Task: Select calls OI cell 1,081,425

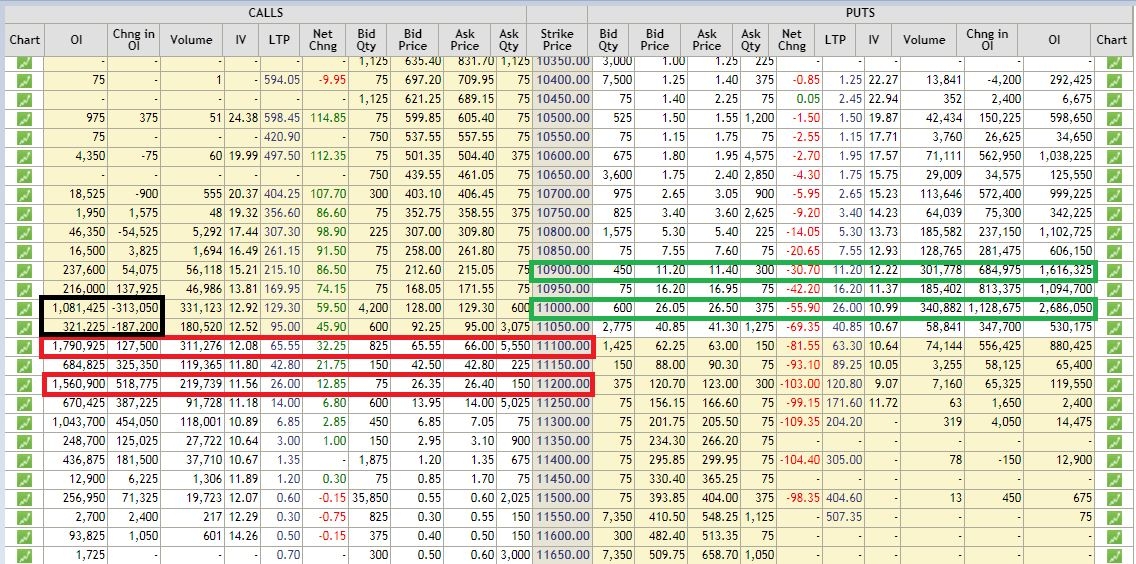Action: coord(78,308)
